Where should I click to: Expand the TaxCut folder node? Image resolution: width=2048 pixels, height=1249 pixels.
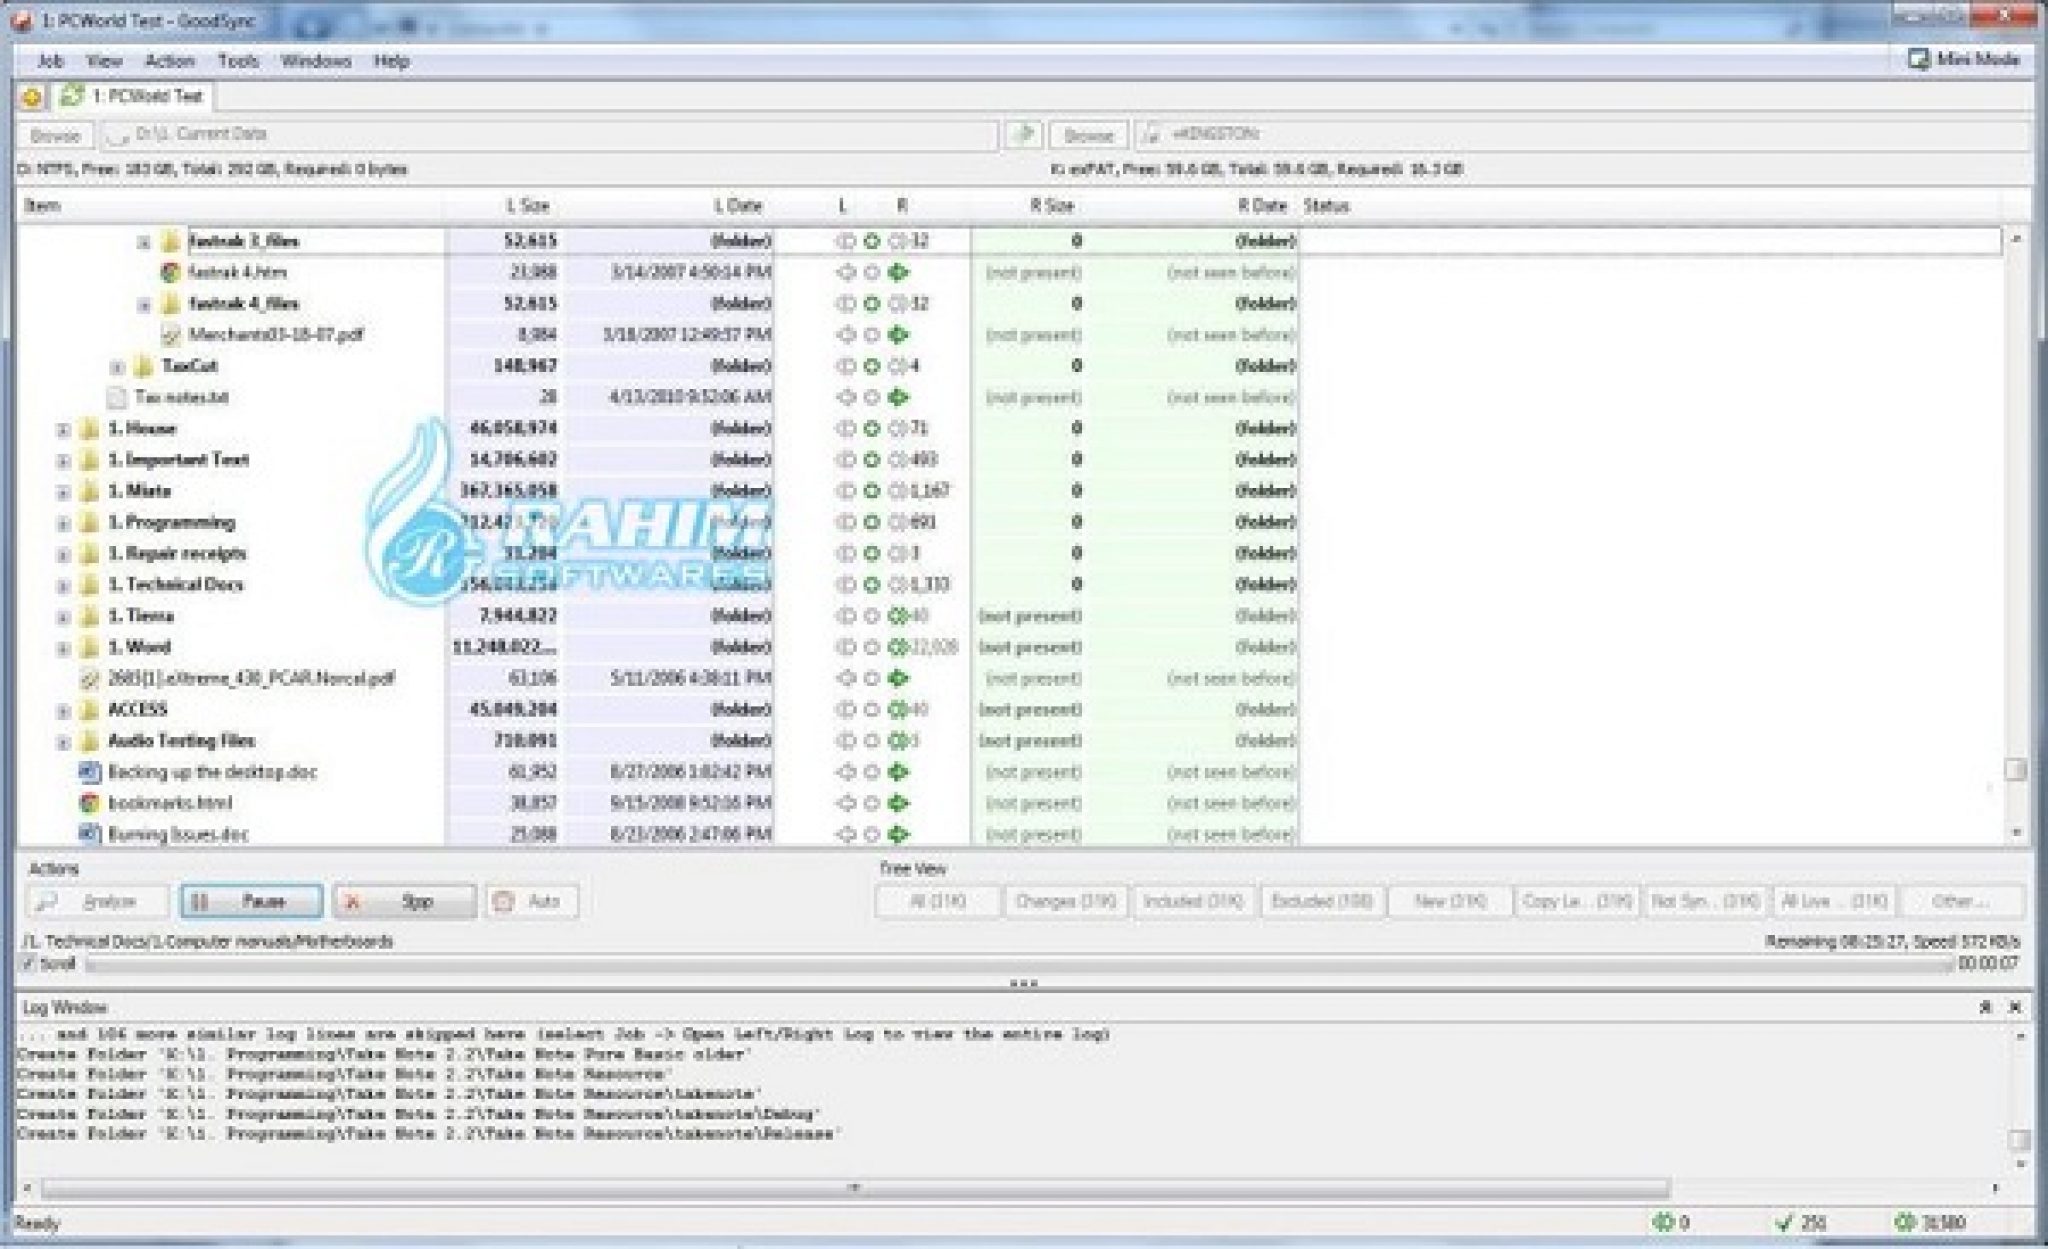click(117, 367)
